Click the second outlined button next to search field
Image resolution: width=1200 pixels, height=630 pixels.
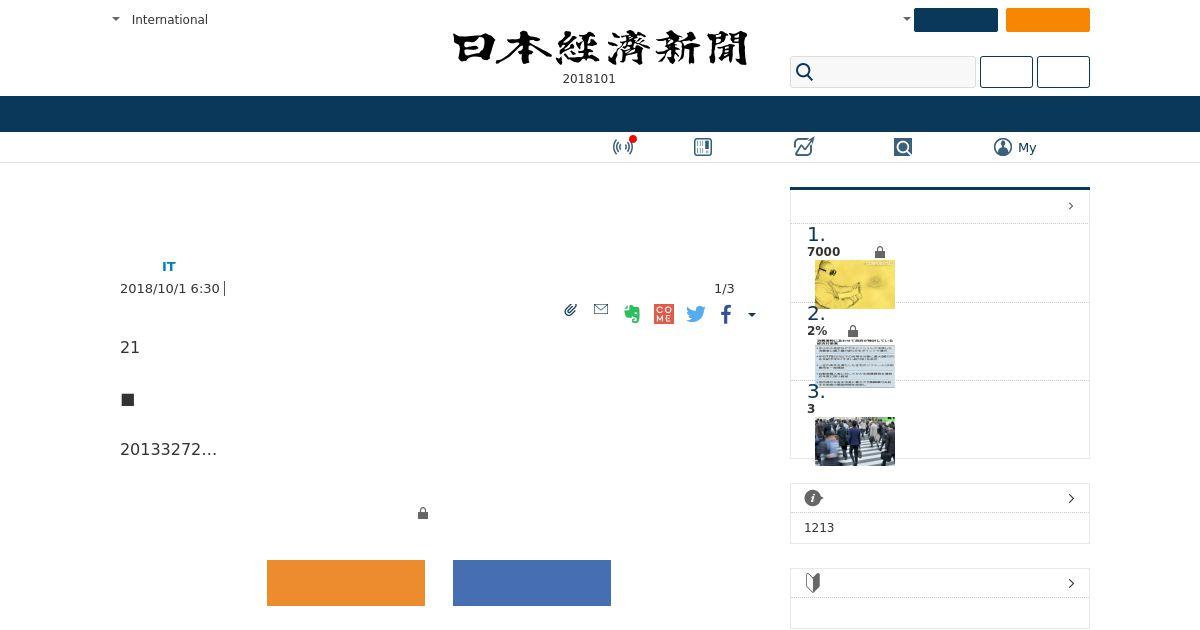[x=1063, y=72]
